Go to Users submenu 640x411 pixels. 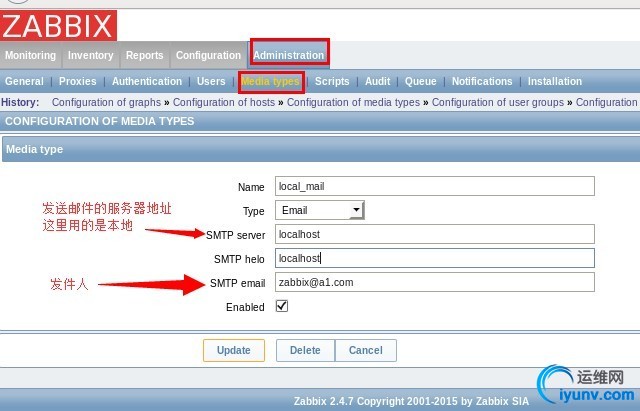pyautogui.click(x=211, y=81)
